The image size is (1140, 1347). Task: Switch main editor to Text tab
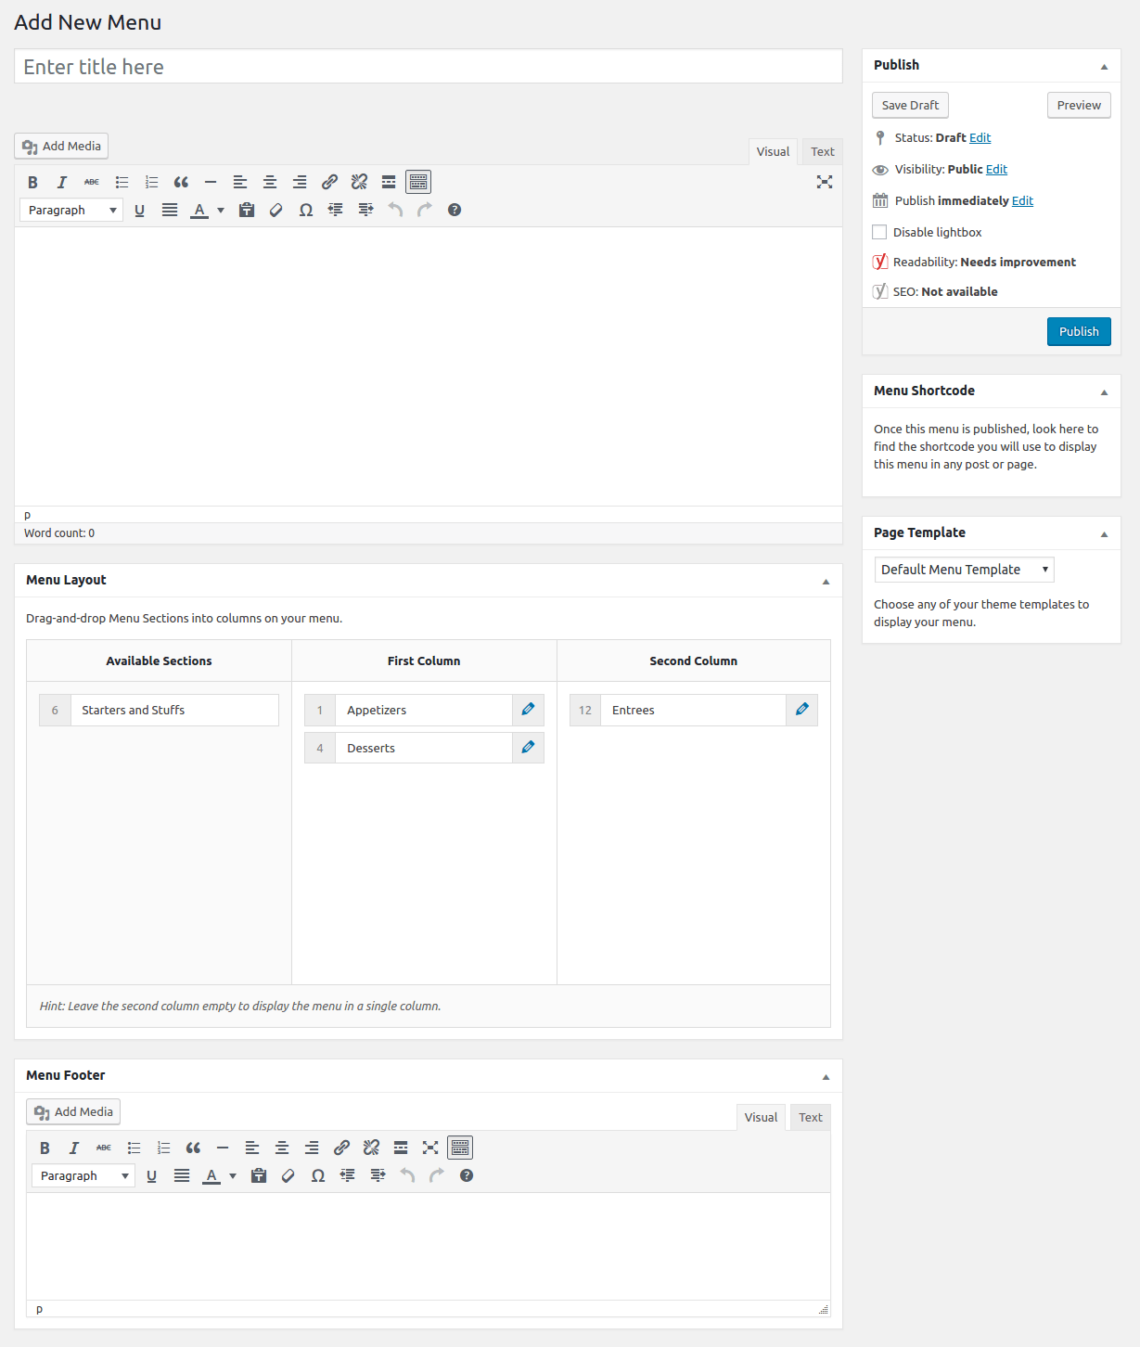pos(822,152)
